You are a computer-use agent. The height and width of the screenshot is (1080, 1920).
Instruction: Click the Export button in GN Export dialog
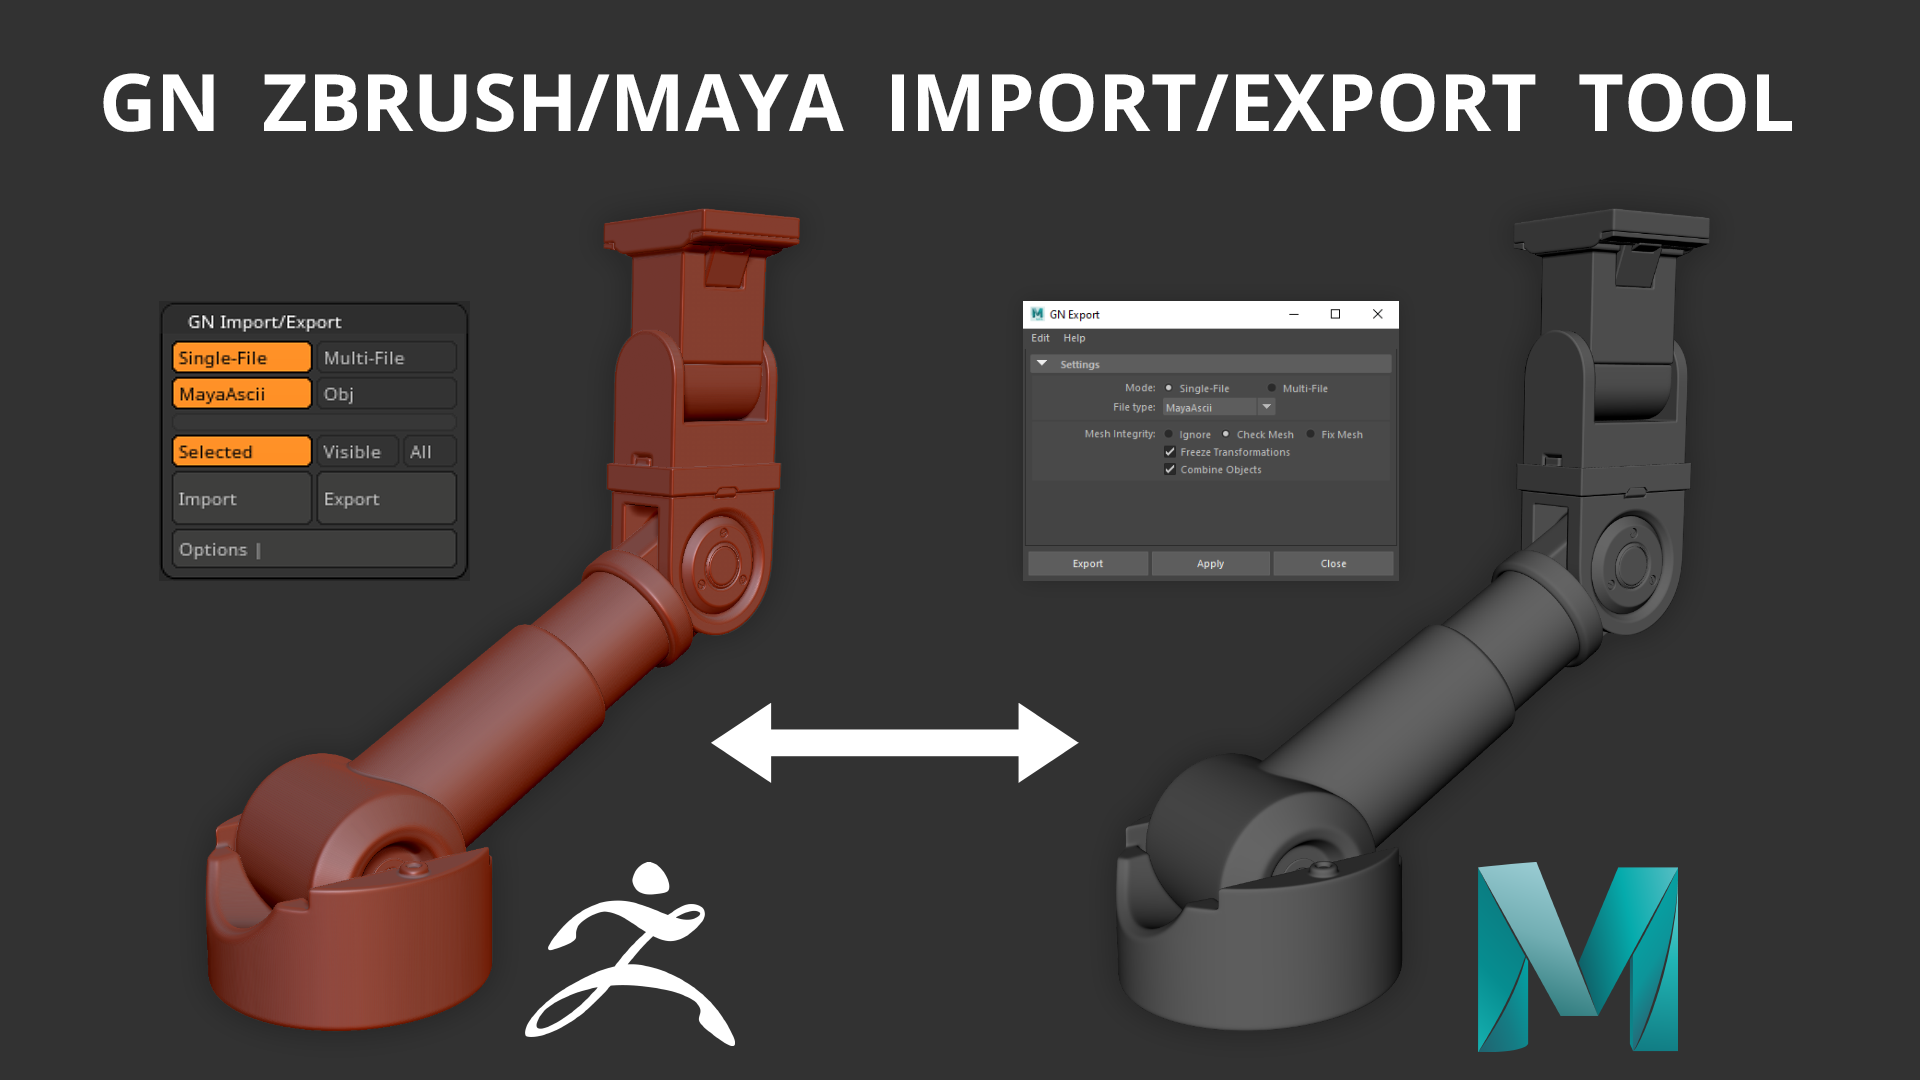click(1087, 563)
